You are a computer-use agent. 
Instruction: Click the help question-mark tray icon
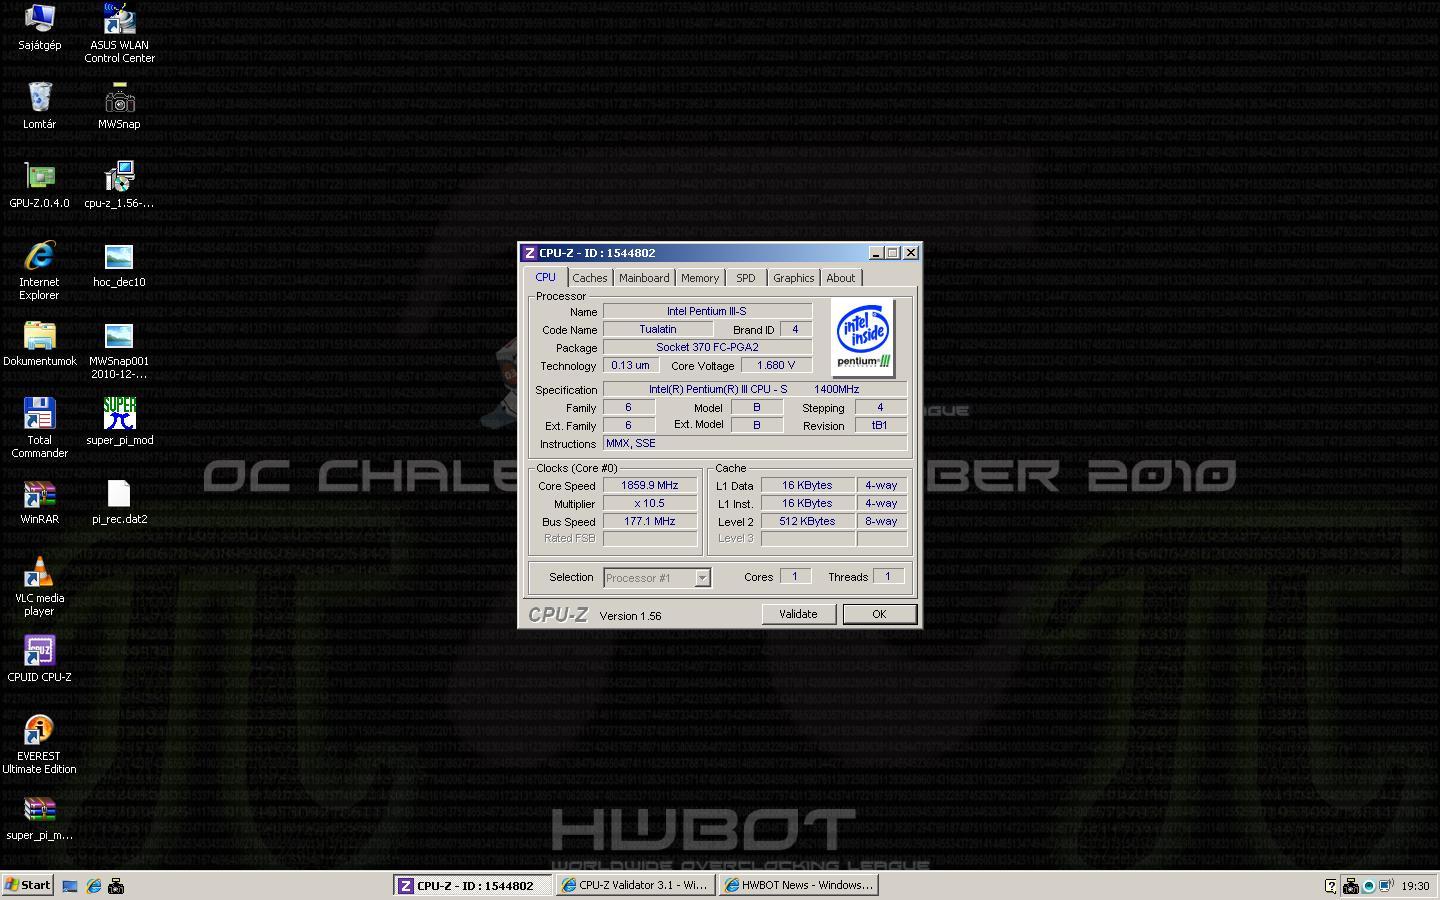(x=1330, y=886)
